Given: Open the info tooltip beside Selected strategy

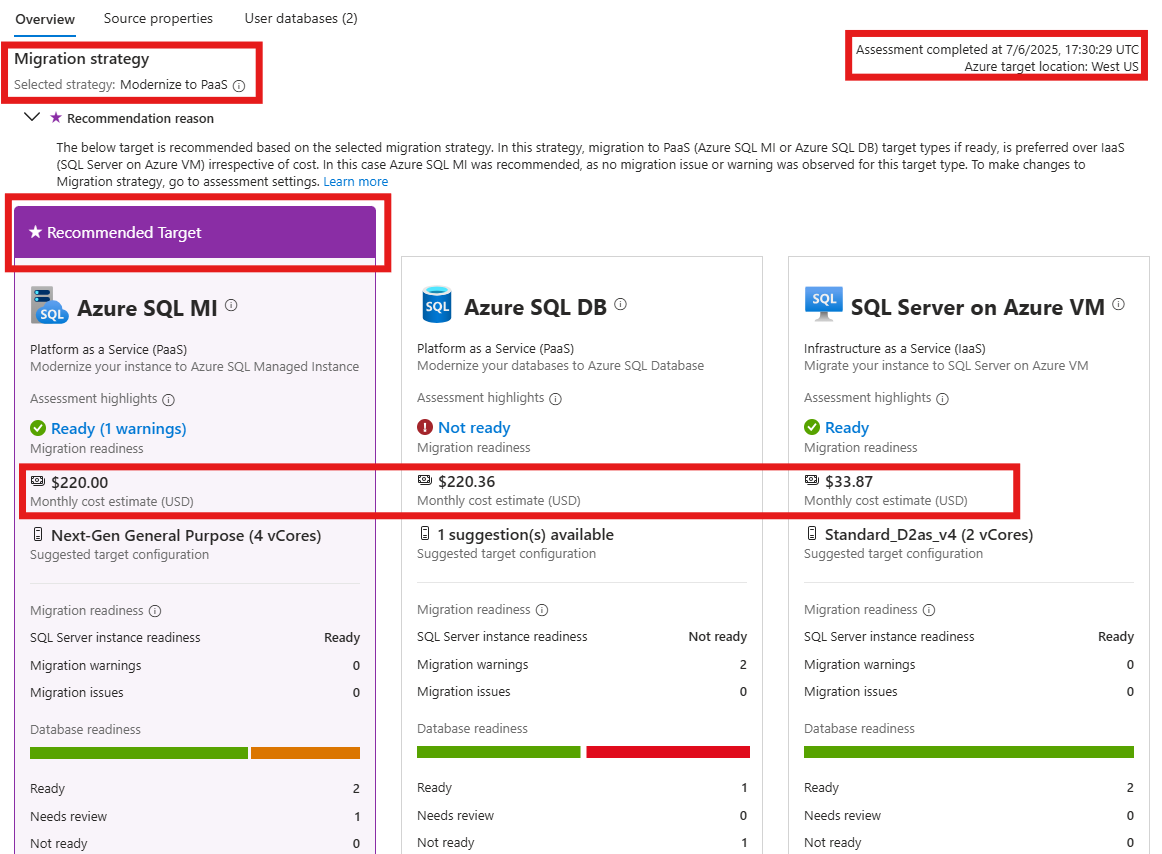Looking at the screenshot, I should [239, 86].
